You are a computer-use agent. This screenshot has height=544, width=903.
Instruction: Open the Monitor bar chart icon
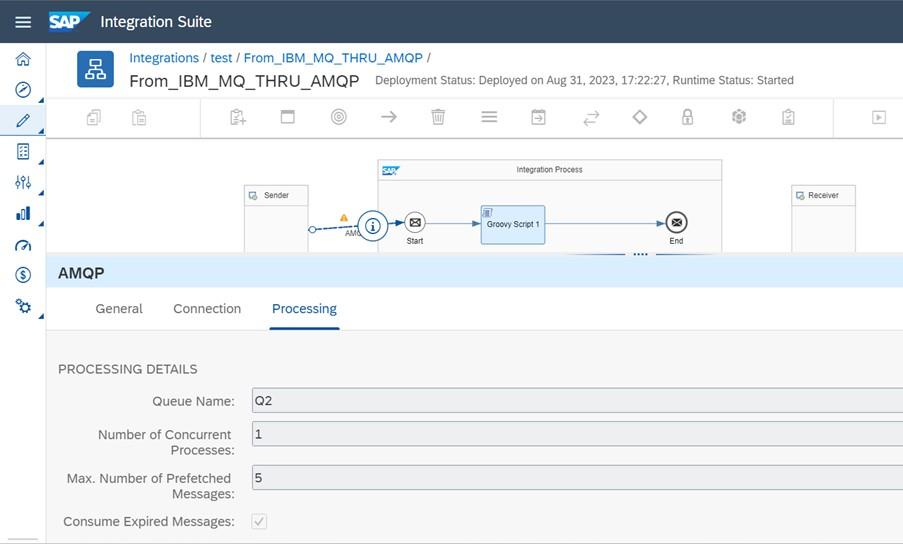[x=23, y=214]
